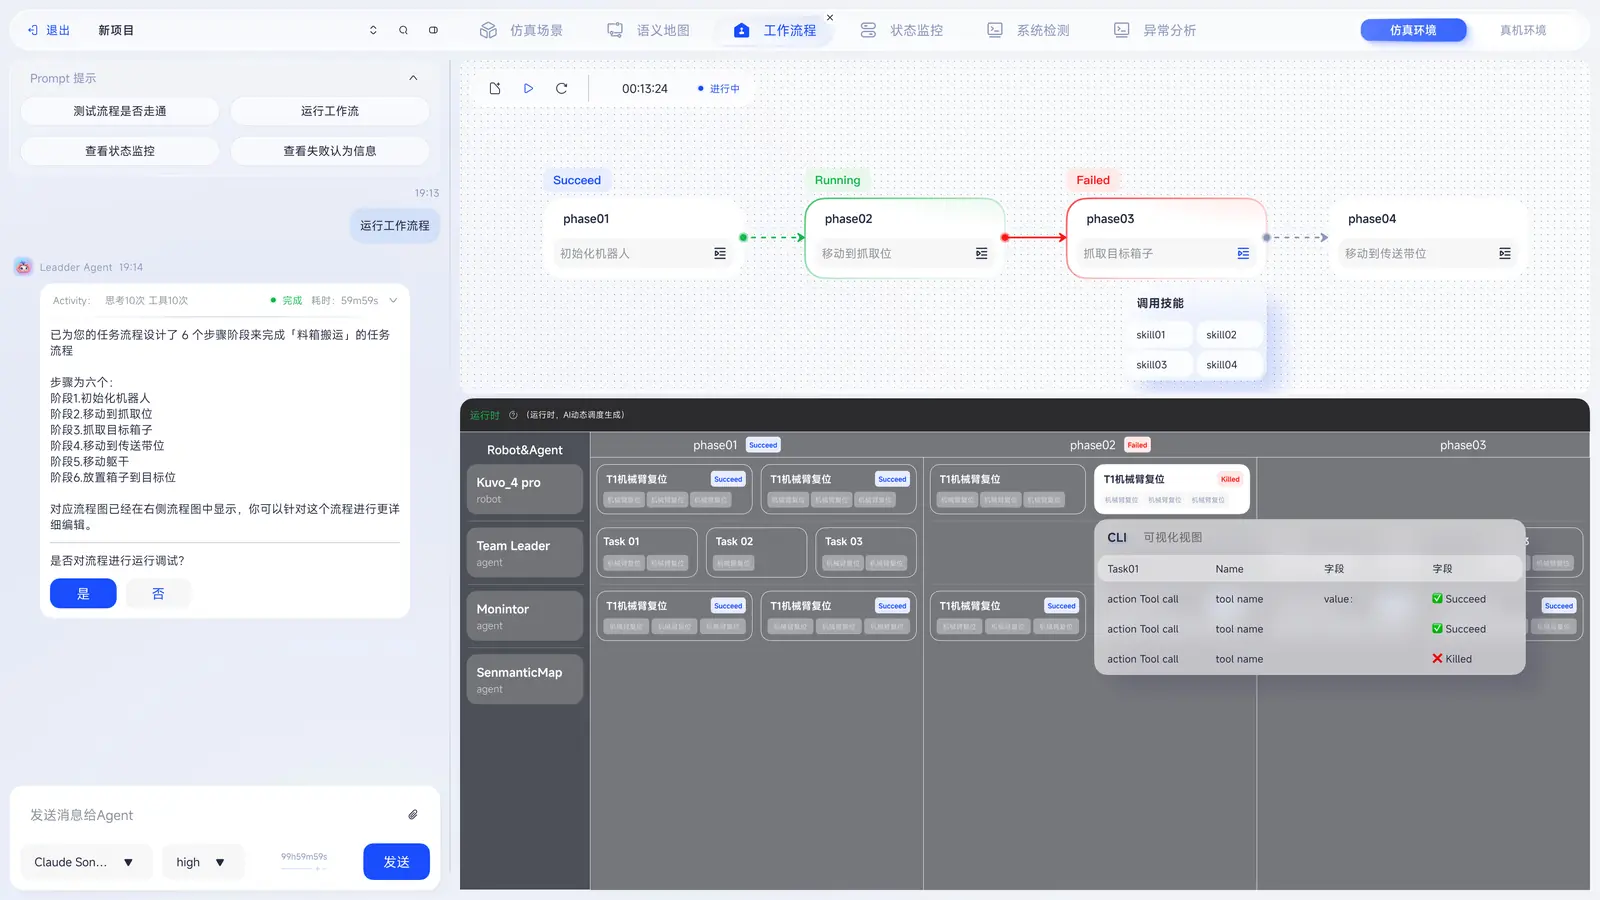Toggle the sidebar panel icon next to search
Image resolution: width=1600 pixels, height=900 pixels.
coord(433,30)
